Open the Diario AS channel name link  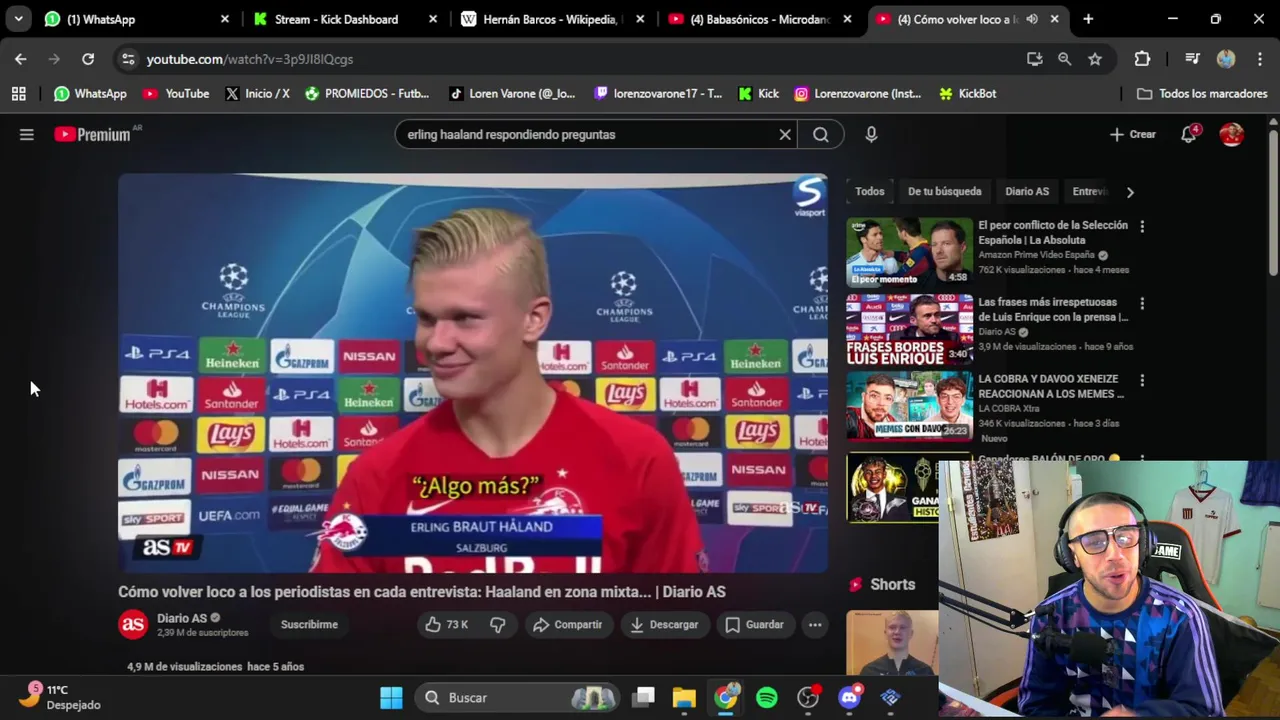(x=182, y=618)
